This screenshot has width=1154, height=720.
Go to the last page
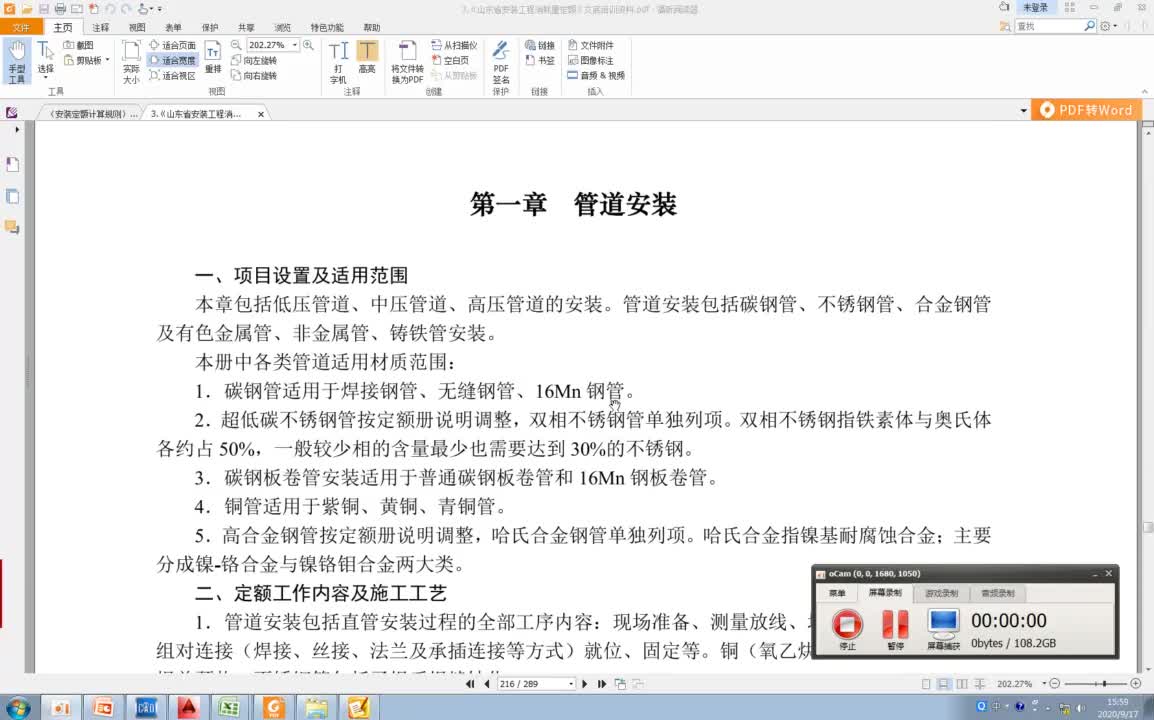(602, 684)
